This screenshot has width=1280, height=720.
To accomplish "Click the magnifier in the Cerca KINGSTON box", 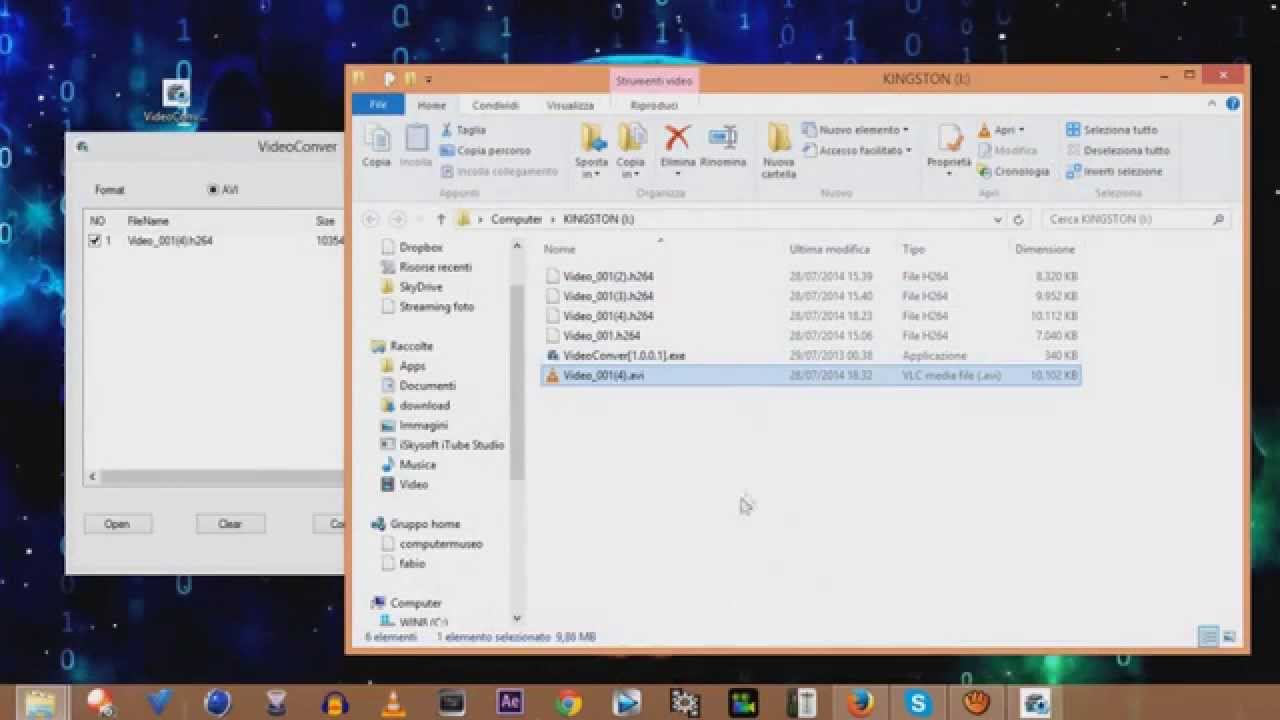I will coord(1218,219).
